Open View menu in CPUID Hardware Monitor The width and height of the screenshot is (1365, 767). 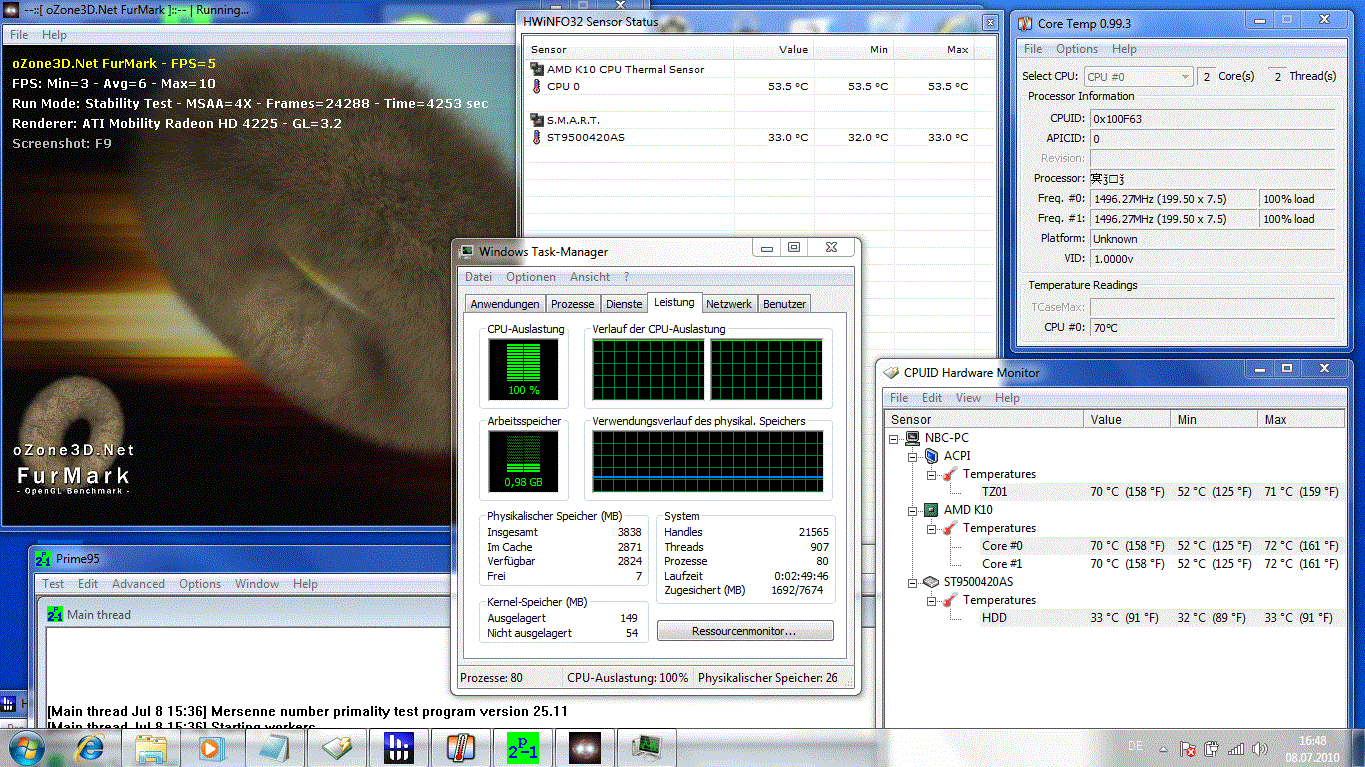coord(968,398)
